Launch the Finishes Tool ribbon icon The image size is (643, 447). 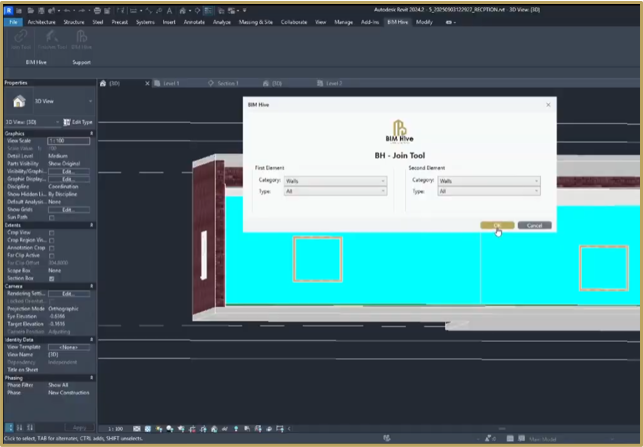[52, 40]
